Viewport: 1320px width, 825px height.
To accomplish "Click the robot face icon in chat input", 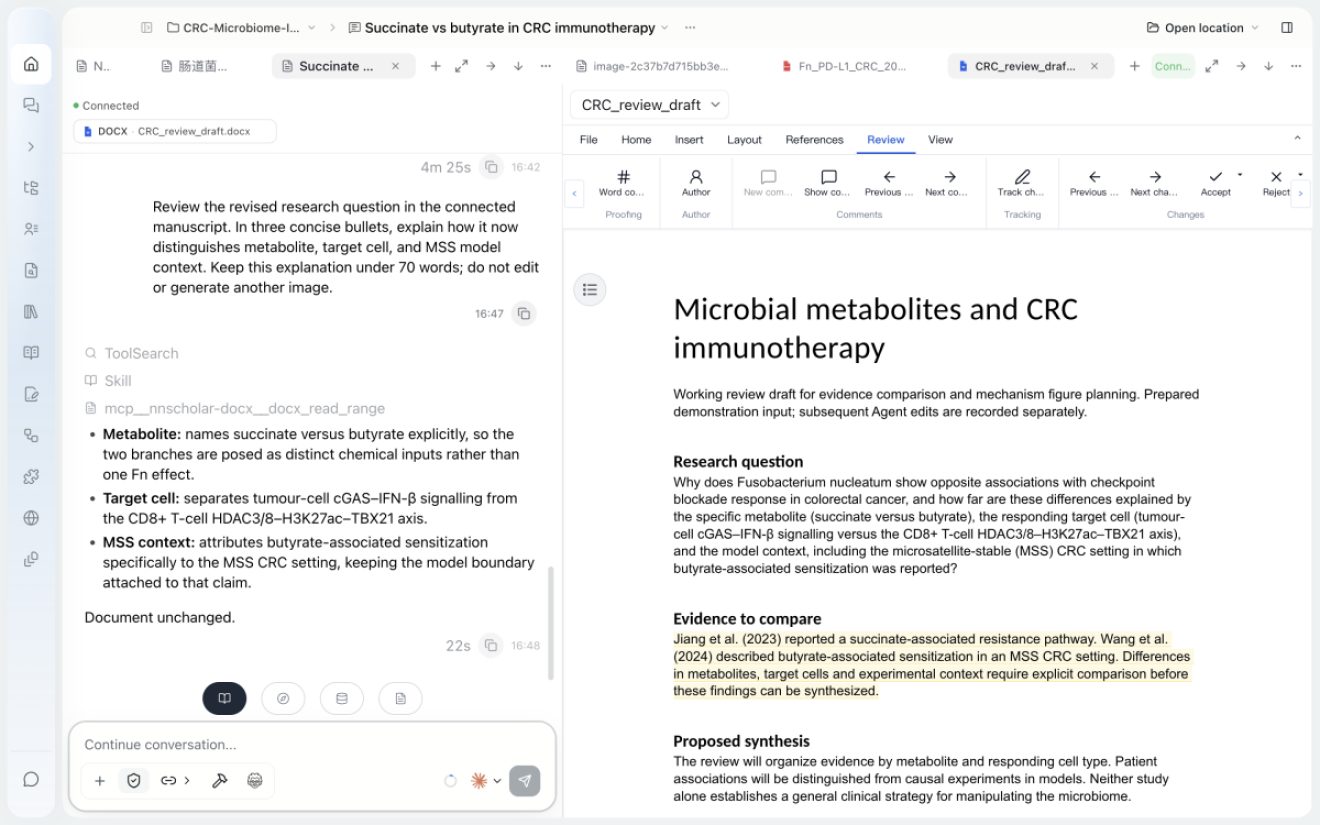I will [255, 781].
